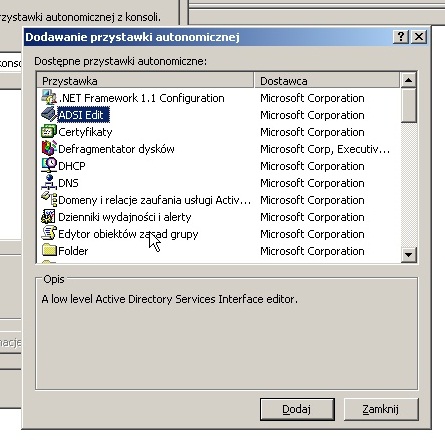Image resolution: width=445 pixels, height=440 pixels.
Task: Click the Defragmentator dysków icon
Action: (x=49, y=149)
